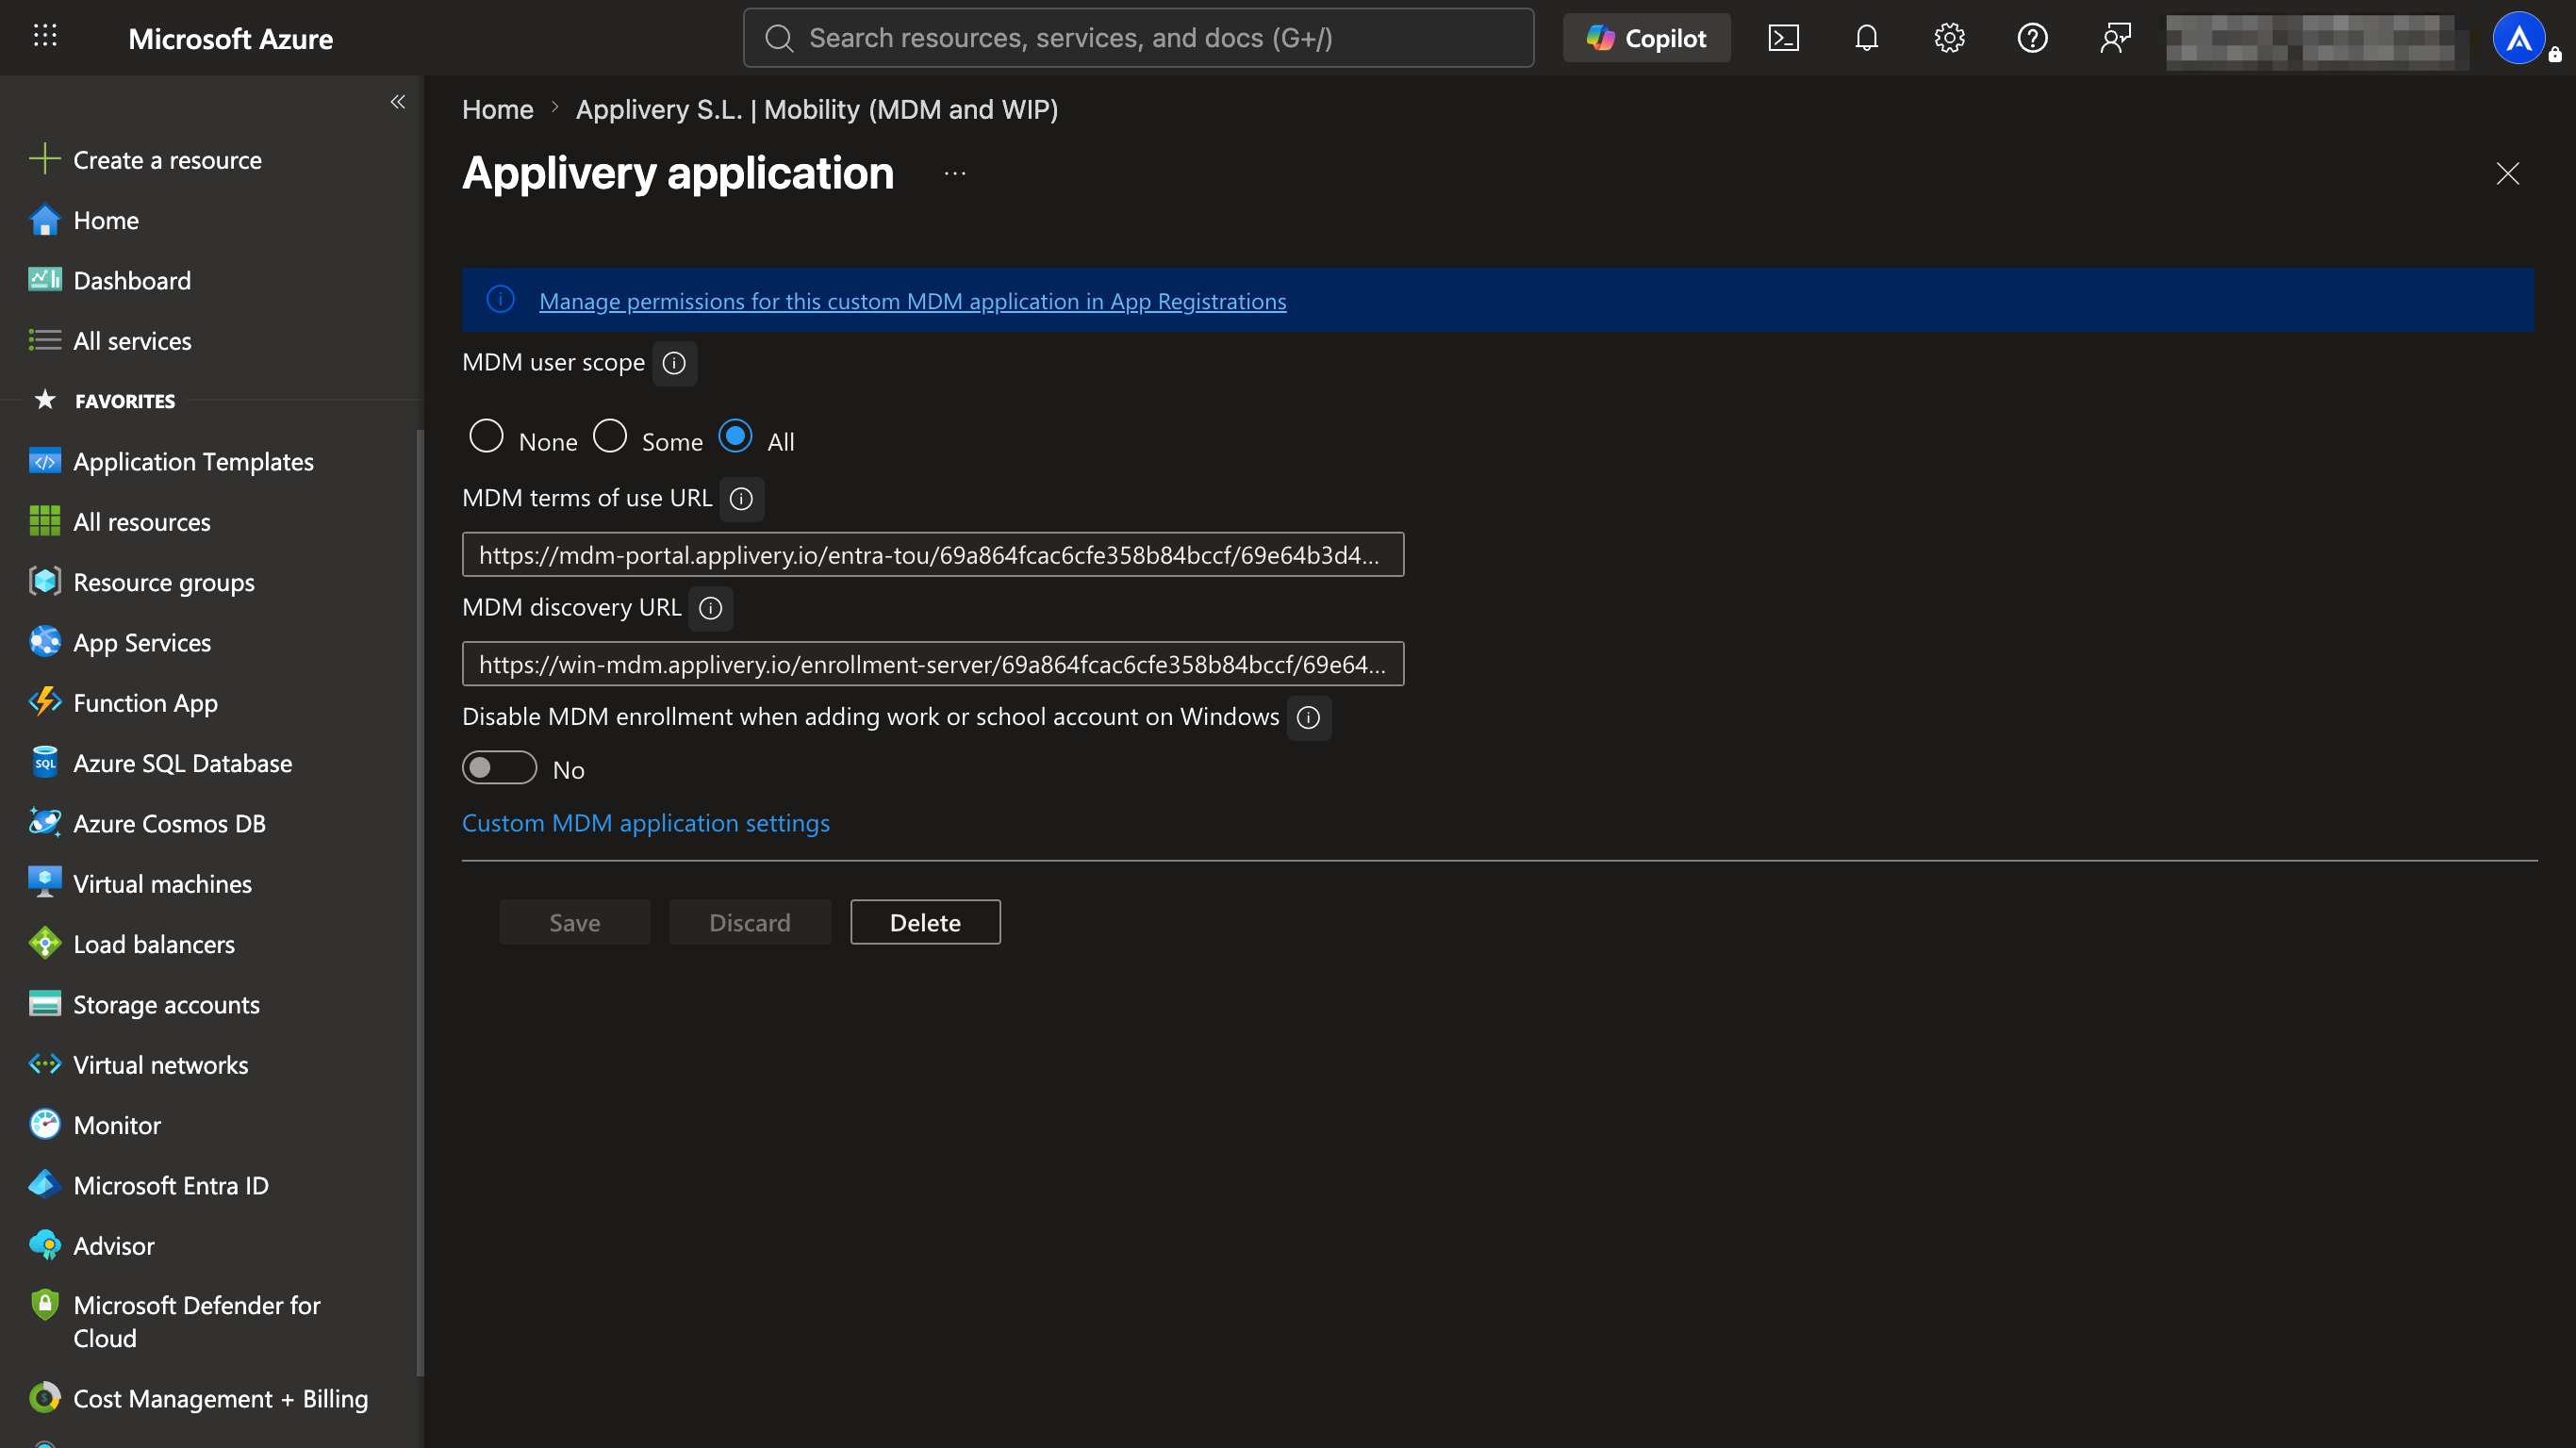Show info for Disable MDM enrollment setting
2576x1448 pixels.
[1308, 718]
